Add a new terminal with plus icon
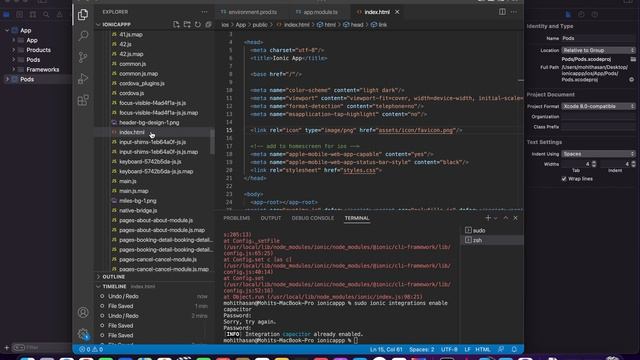640x360 pixels. point(488,218)
